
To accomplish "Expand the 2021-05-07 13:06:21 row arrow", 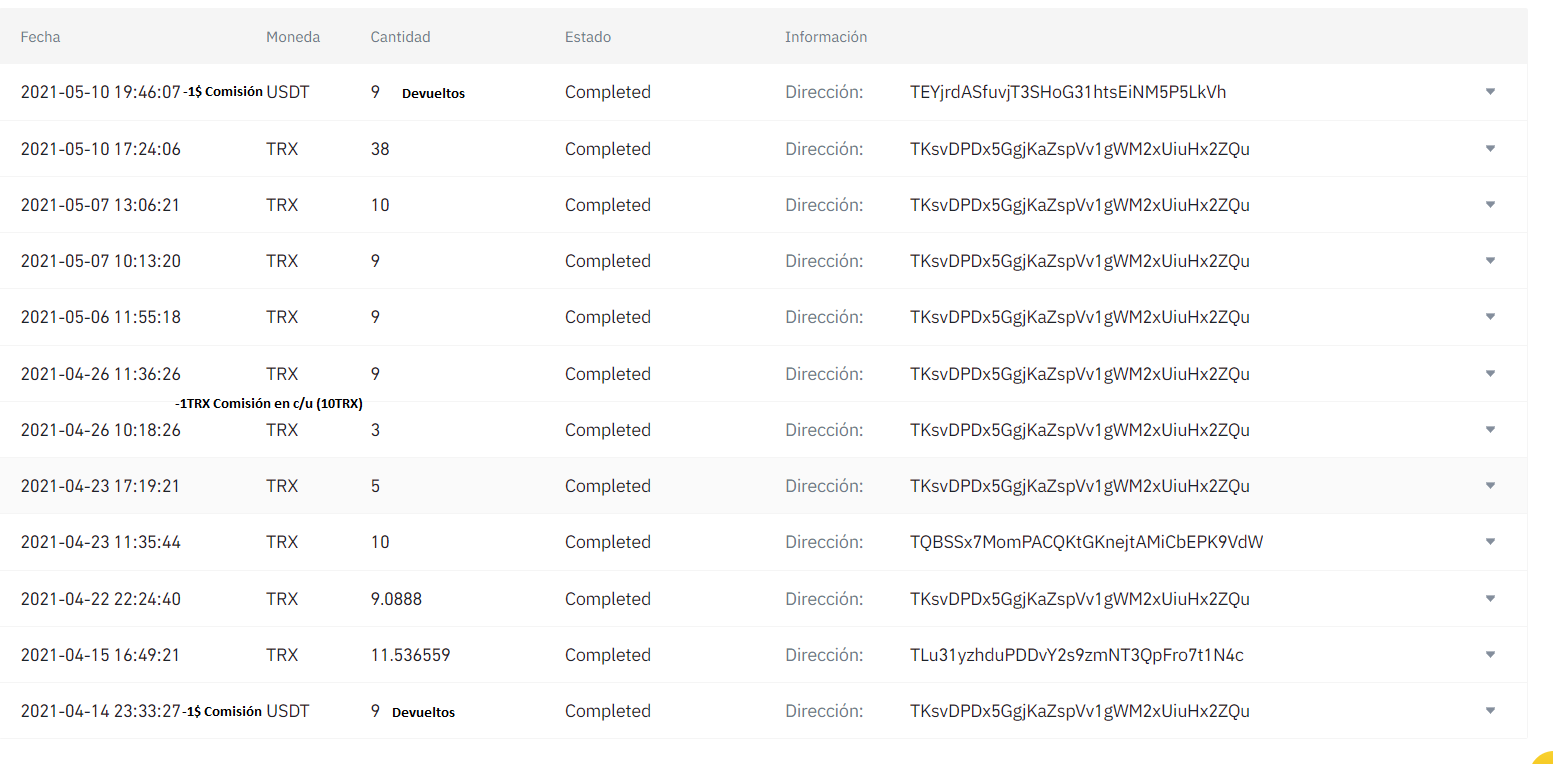I will (x=1490, y=205).
